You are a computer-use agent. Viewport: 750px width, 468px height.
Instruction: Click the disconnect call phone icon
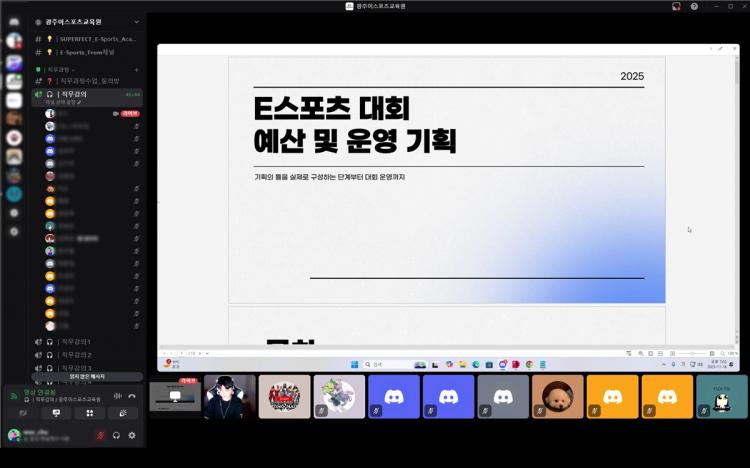132,396
